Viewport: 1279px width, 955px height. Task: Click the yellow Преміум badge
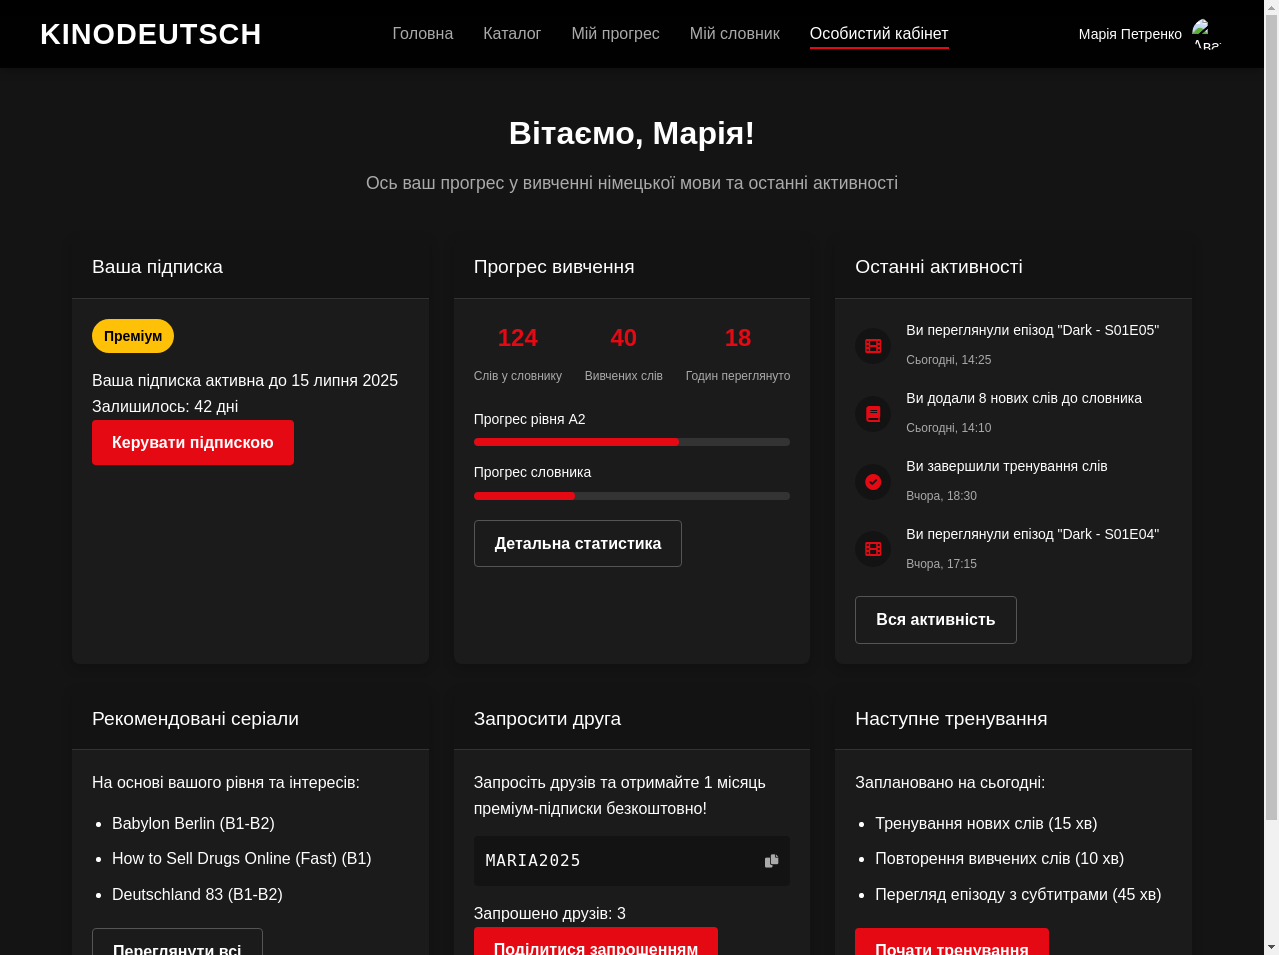(x=132, y=336)
